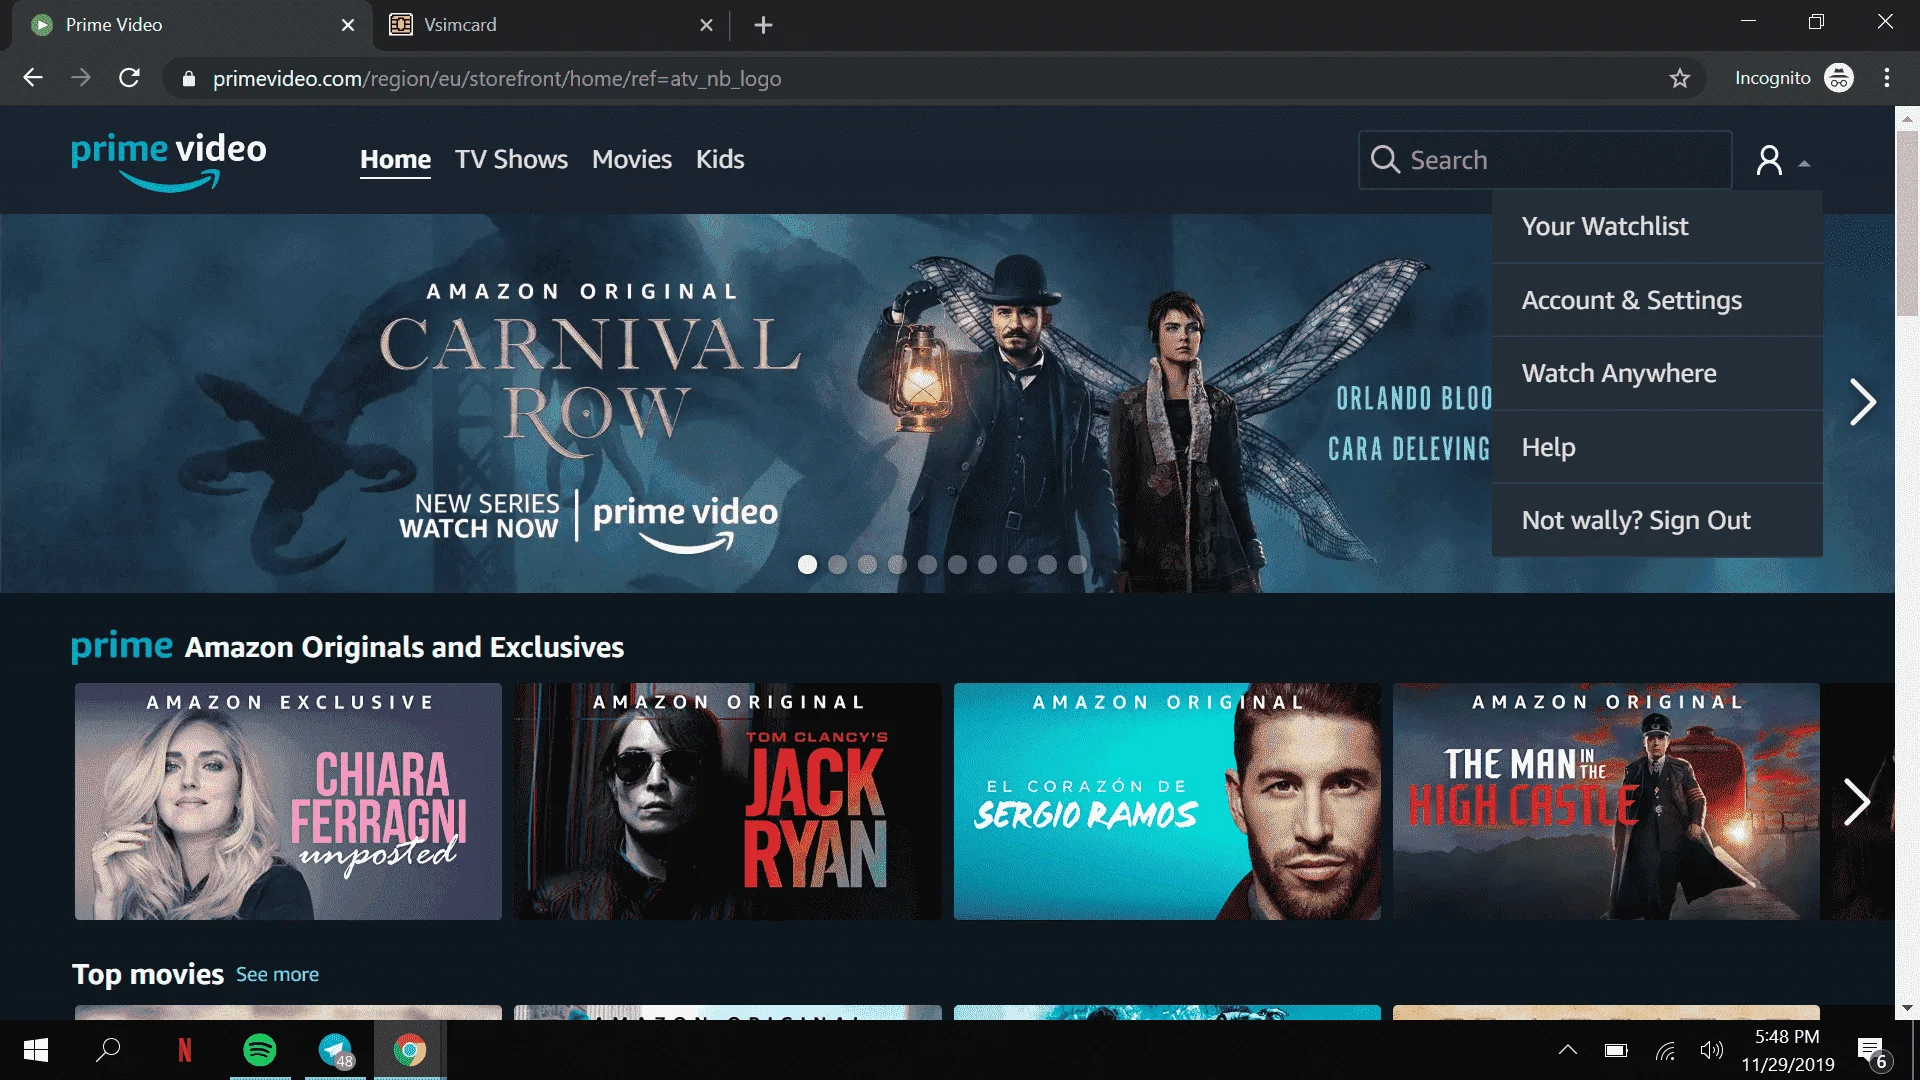Click the Chrome taskbar icon

[x=410, y=1050]
